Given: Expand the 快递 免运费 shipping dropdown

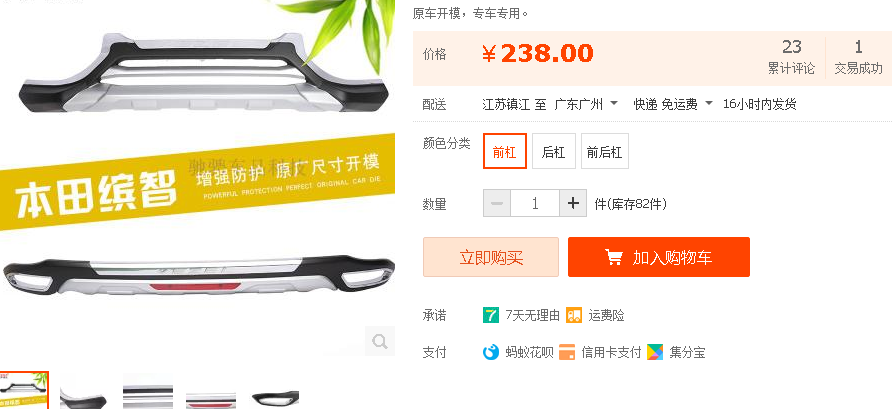Looking at the screenshot, I should pyautogui.click(x=673, y=104).
